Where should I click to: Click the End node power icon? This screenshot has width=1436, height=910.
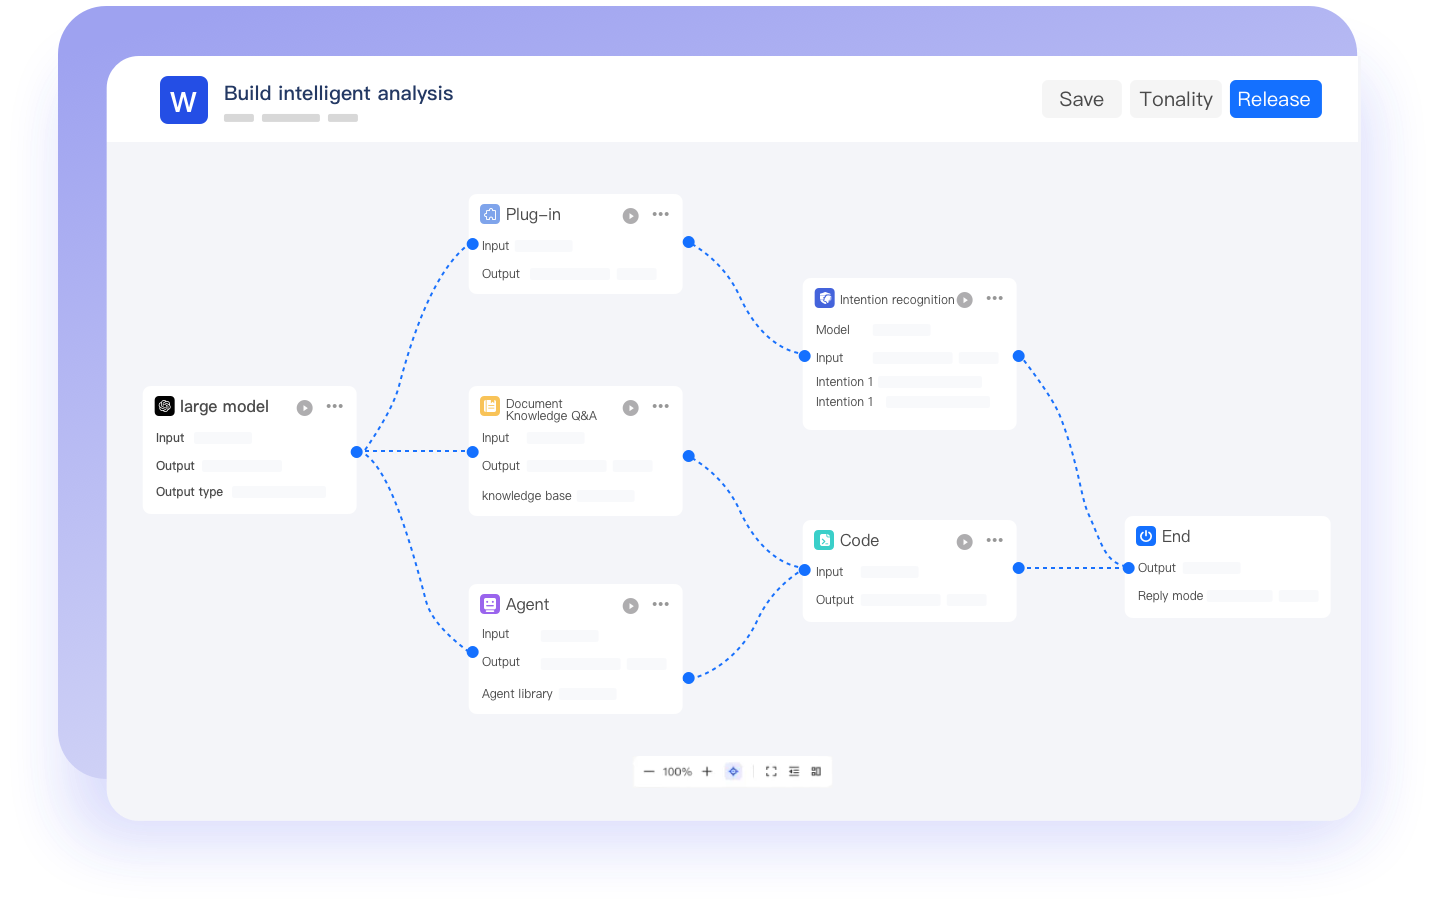tap(1146, 536)
